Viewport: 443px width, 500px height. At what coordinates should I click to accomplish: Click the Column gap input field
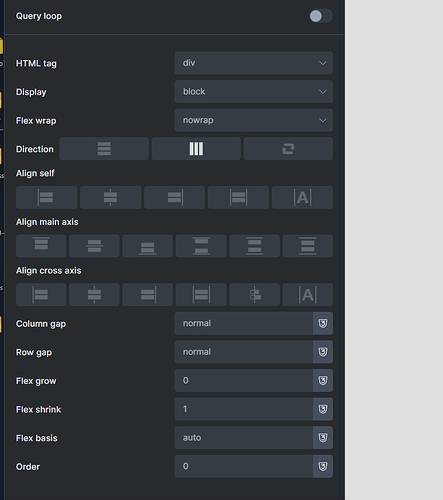244,323
